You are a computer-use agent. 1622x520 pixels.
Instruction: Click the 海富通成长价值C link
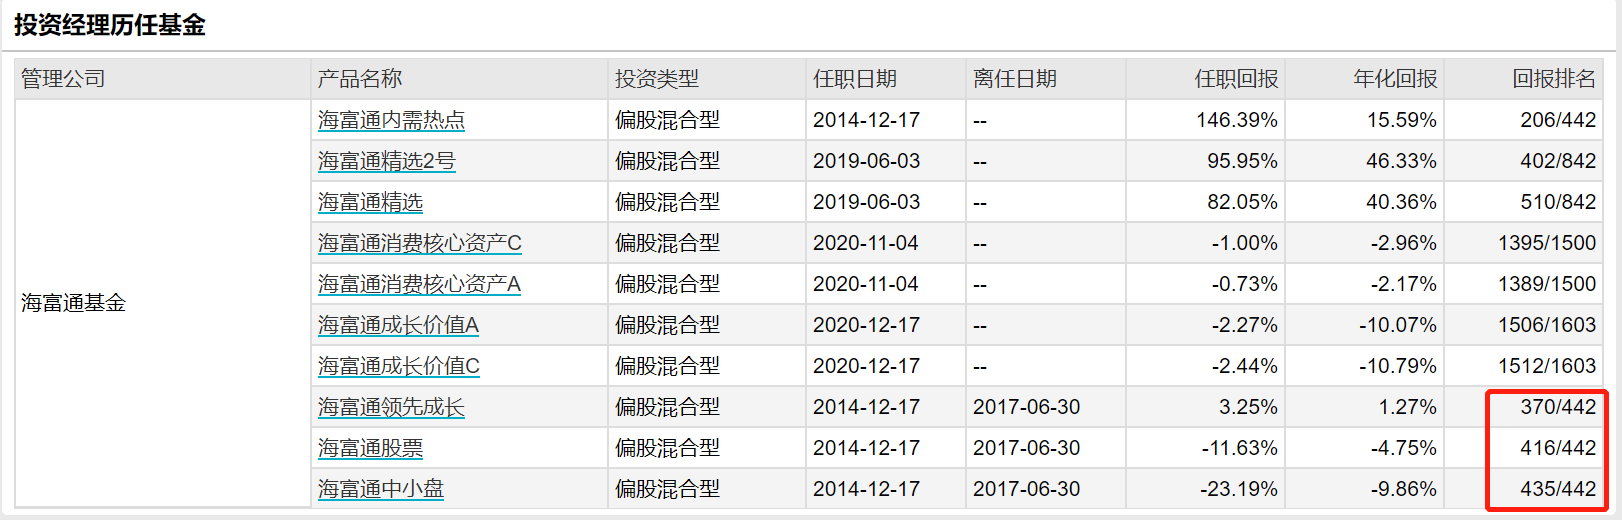point(398,366)
